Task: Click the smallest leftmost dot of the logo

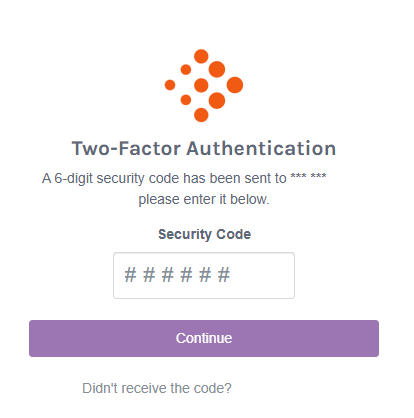Action: click(170, 85)
